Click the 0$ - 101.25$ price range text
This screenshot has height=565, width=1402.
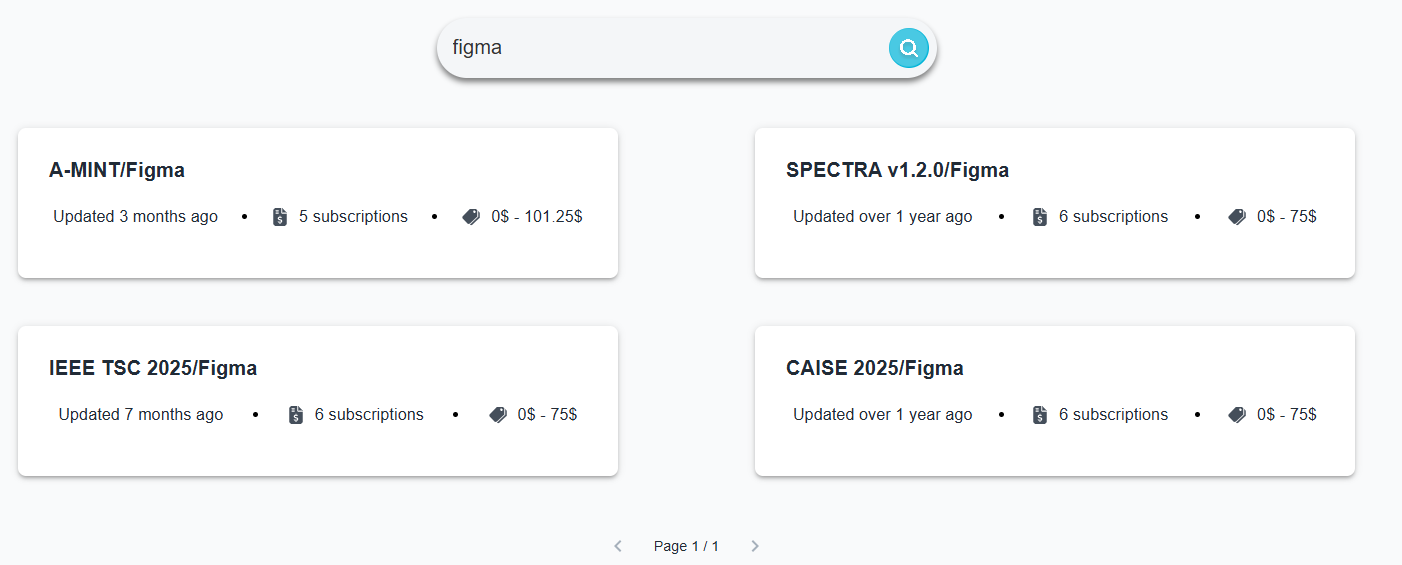coord(536,217)
